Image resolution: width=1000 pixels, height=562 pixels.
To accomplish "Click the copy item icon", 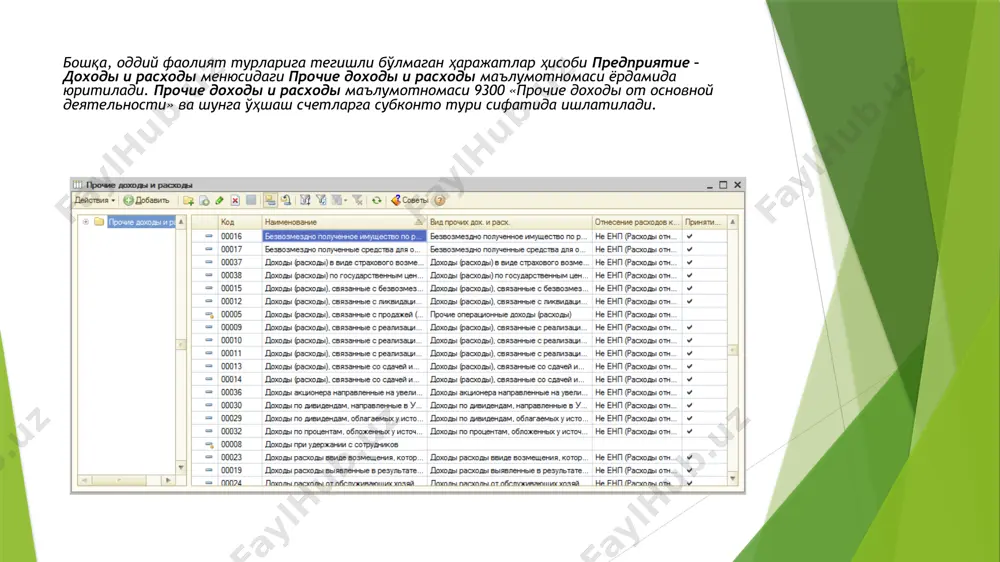I will coord(204,200).
